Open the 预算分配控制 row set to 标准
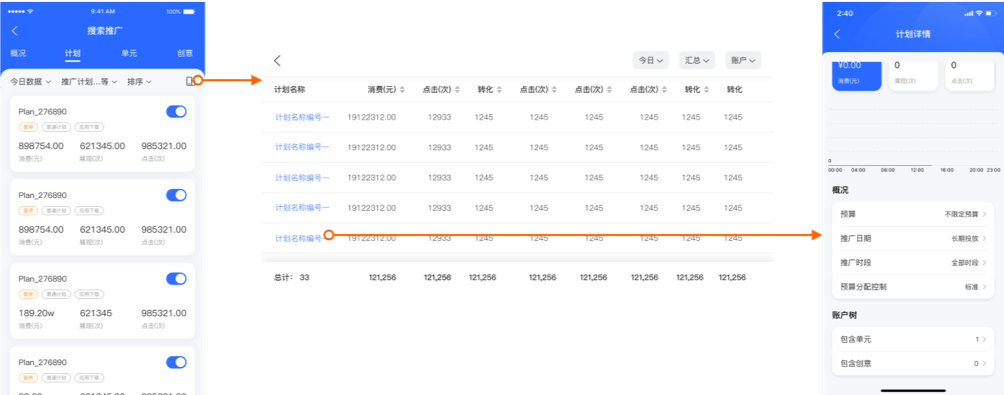Screen dimensions: 1004x395 pos(912,287)
